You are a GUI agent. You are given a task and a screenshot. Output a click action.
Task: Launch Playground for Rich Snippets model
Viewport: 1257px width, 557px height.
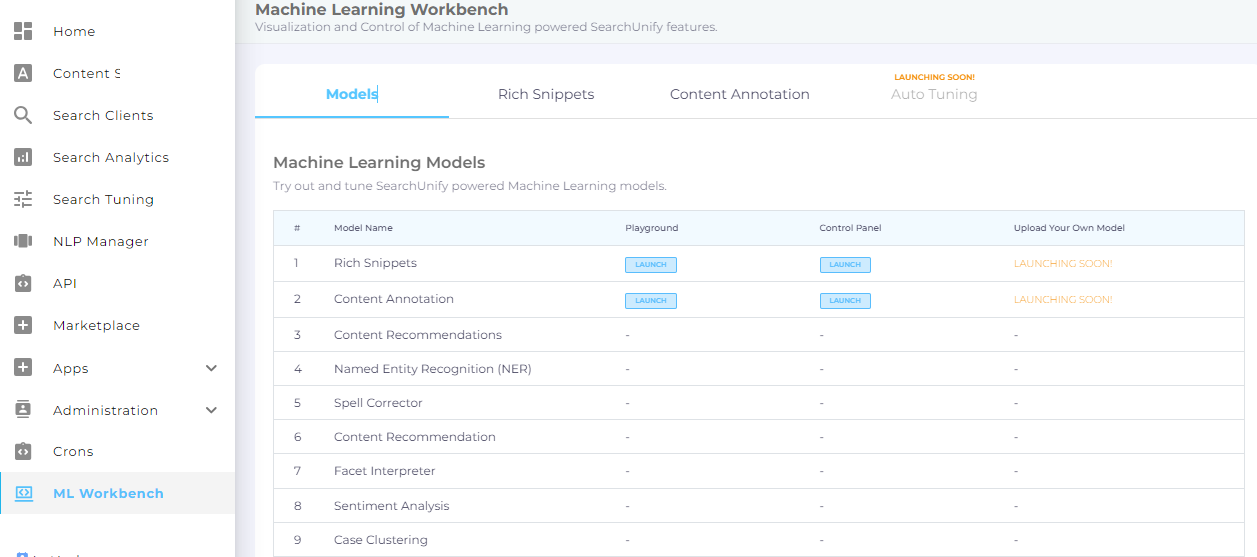(651, 265)
